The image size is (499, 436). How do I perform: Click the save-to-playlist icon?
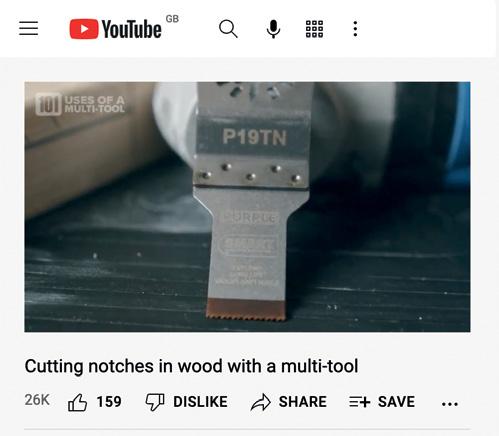[360, 402]
